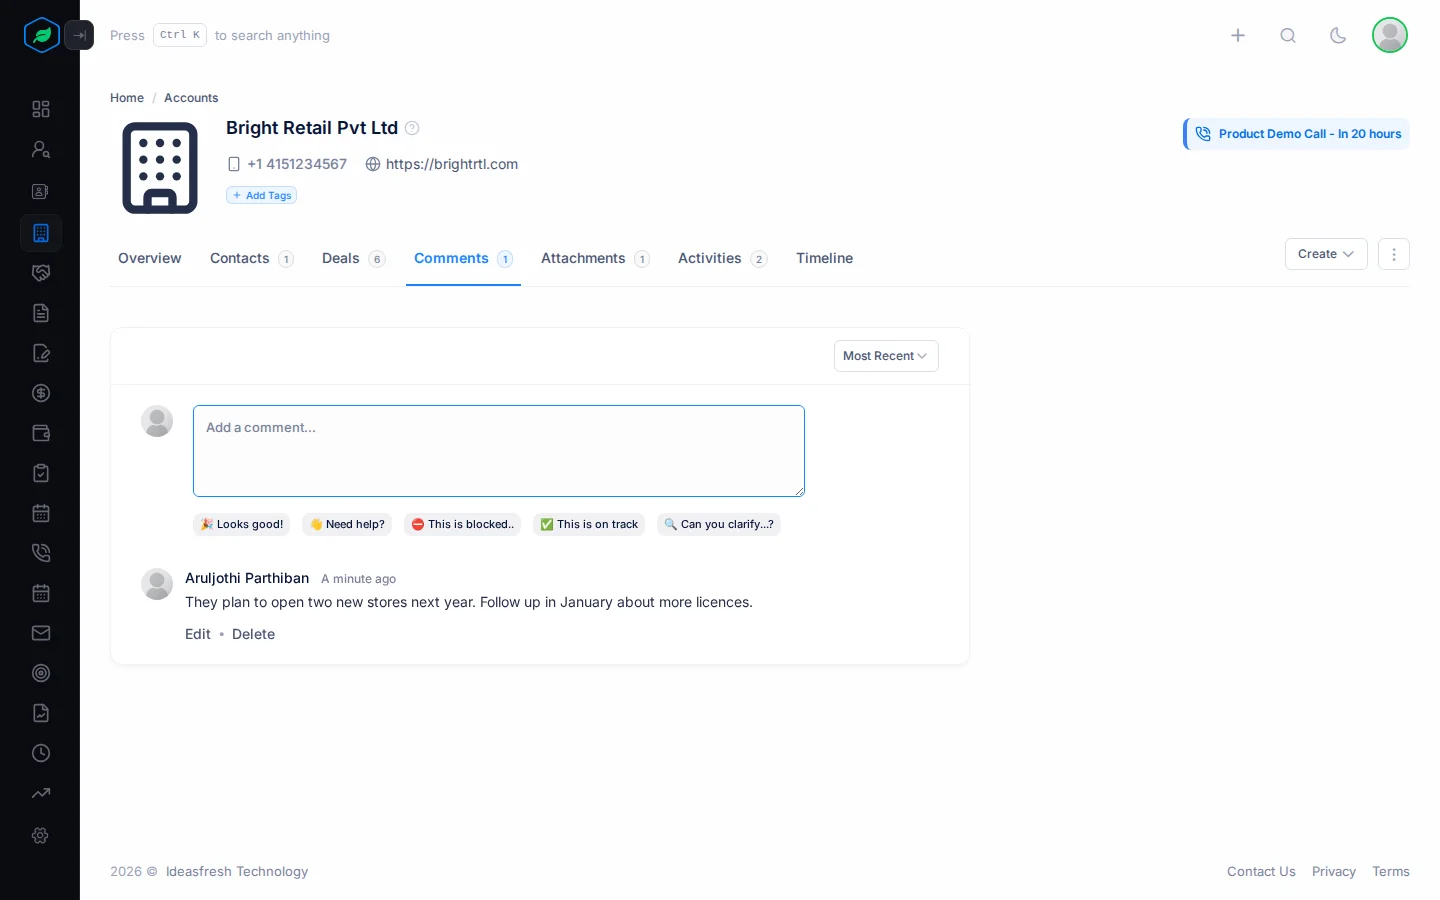This screenshot has height=900, width=1440.
Task: Click the Product Demo Call reminder
Action: (x=1297, y=134)
